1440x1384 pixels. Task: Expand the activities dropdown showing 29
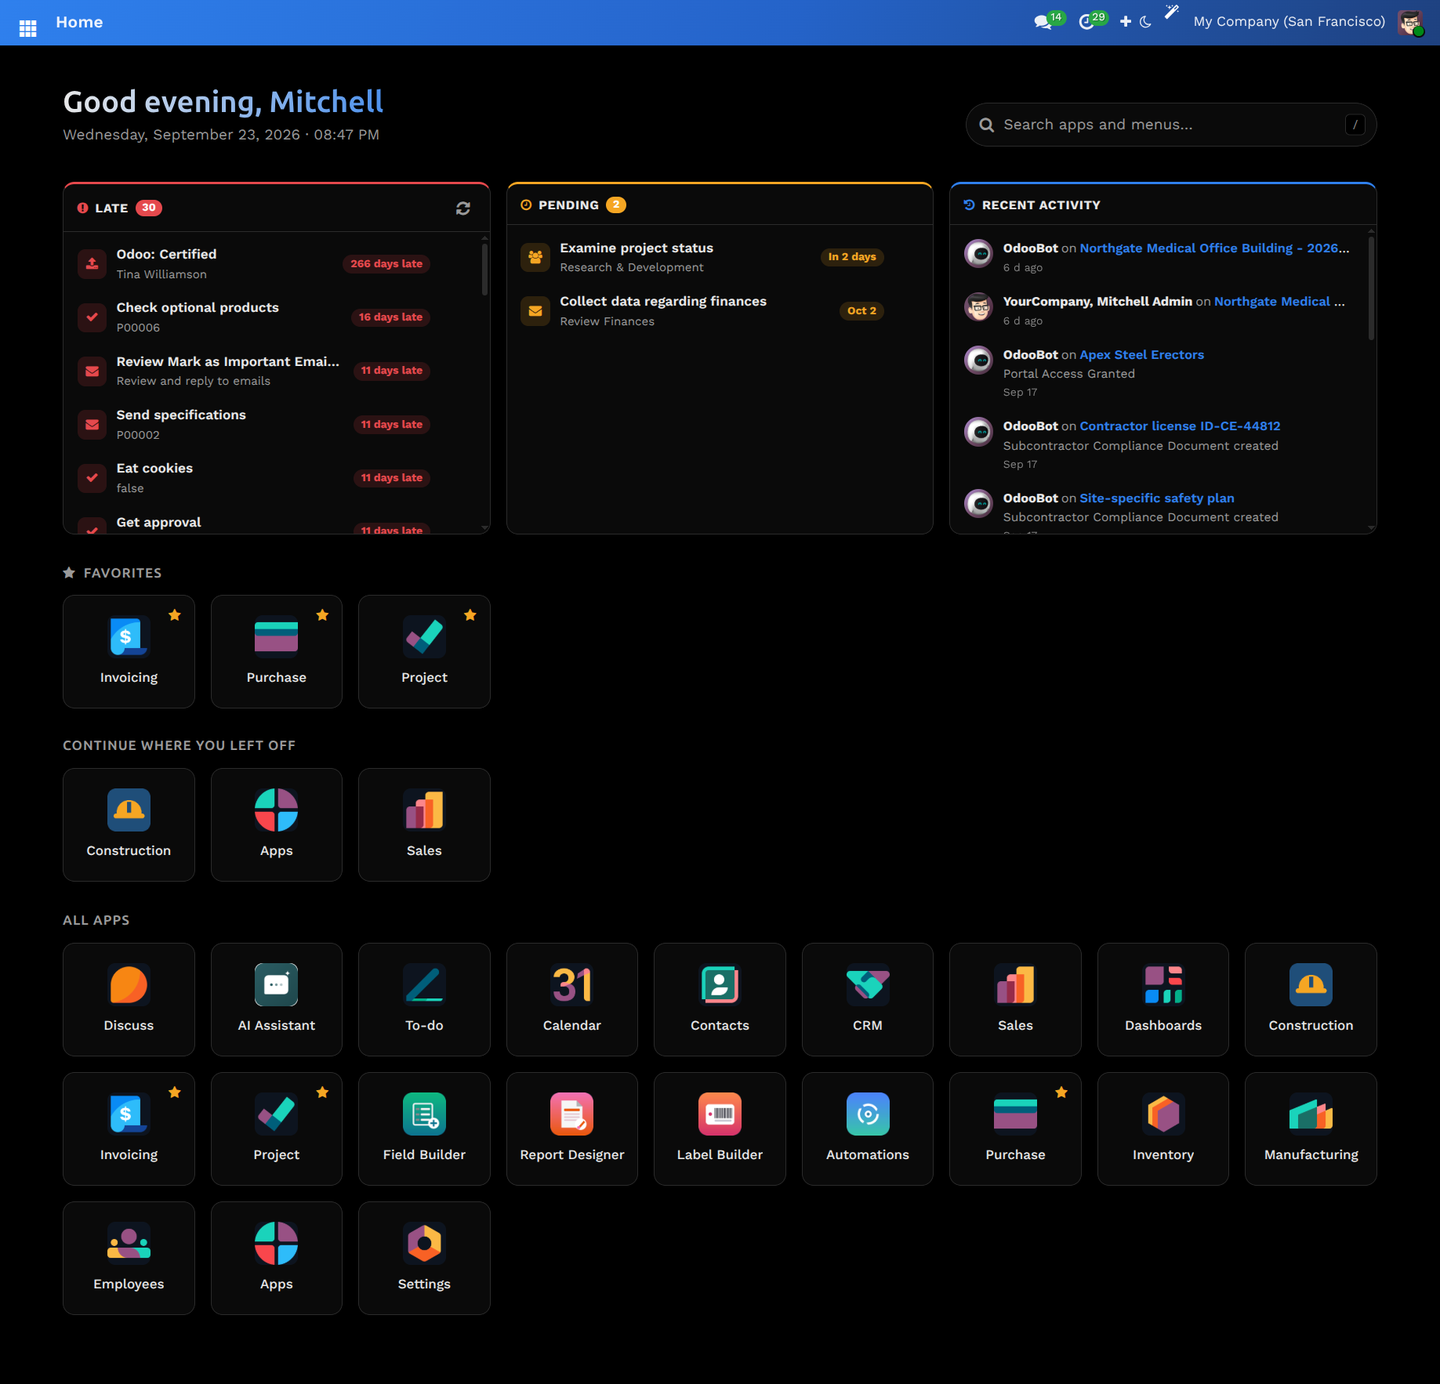[x=1092, y=20]
